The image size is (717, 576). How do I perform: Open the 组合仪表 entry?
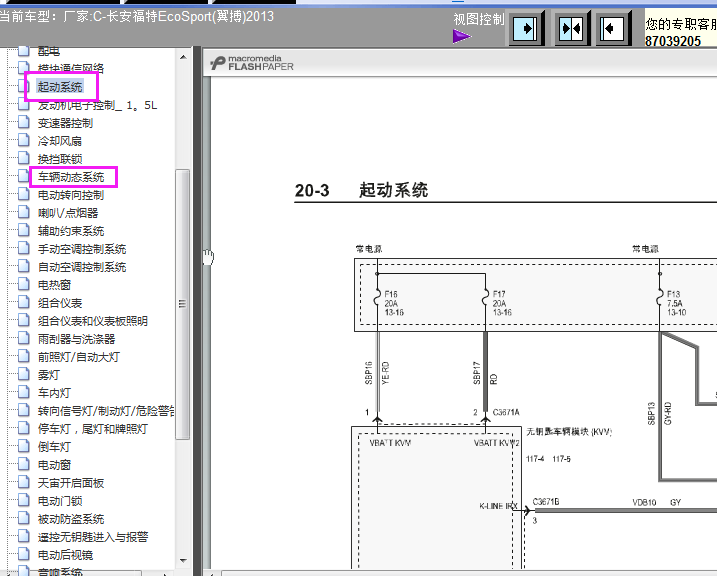(x=60, y=303)
